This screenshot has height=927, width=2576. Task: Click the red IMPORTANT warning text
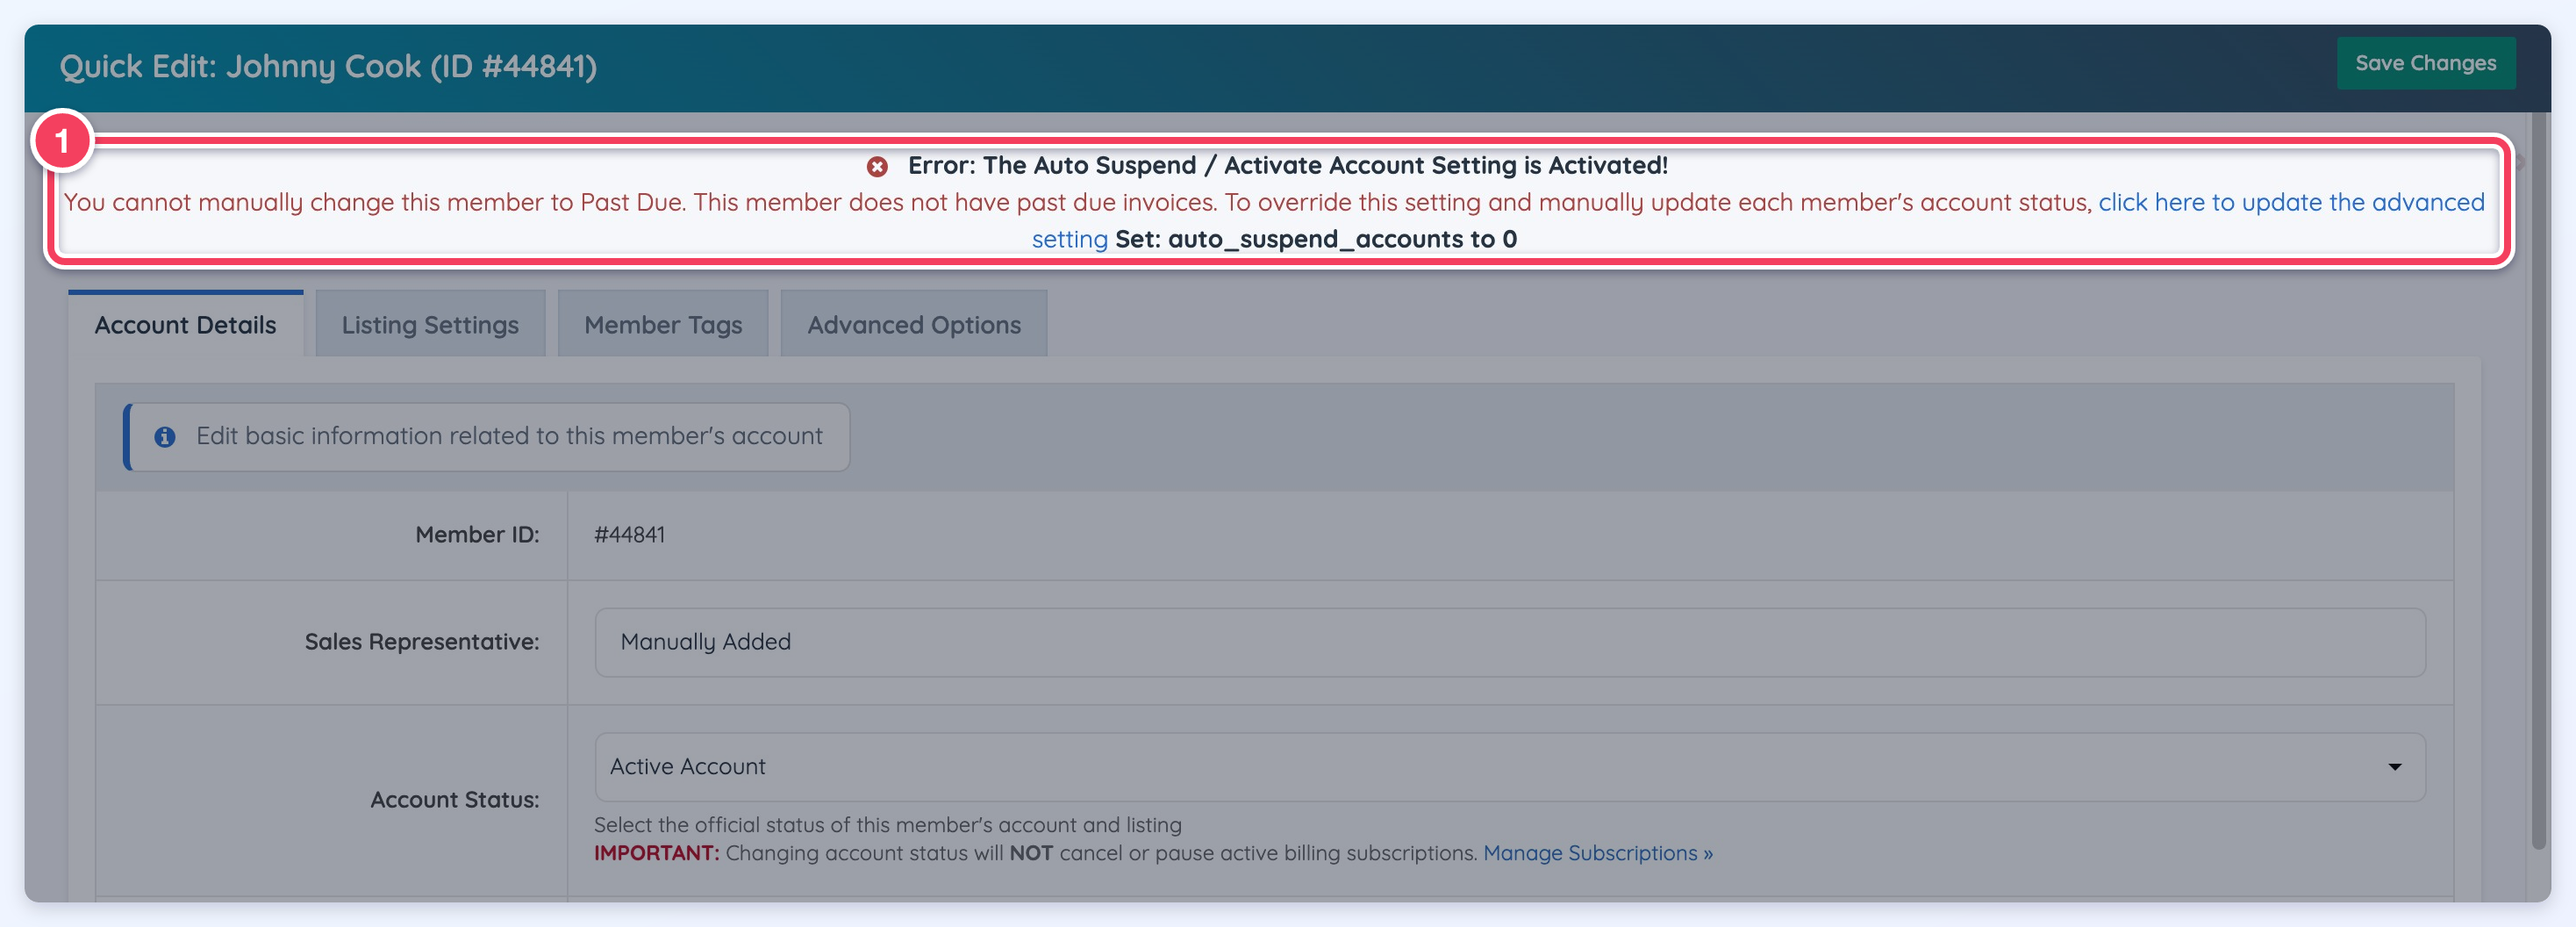[x=656, y=853]
